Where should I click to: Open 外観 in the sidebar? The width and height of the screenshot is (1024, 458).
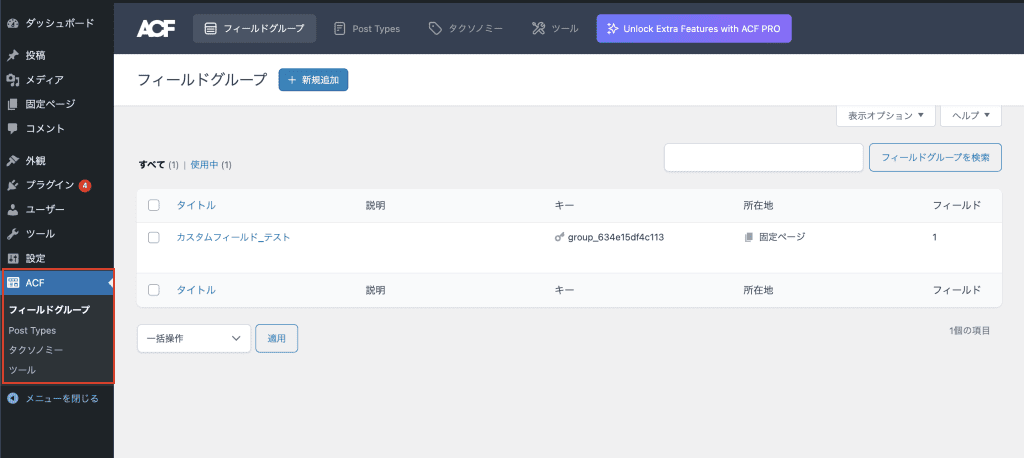tap(35, 161)
